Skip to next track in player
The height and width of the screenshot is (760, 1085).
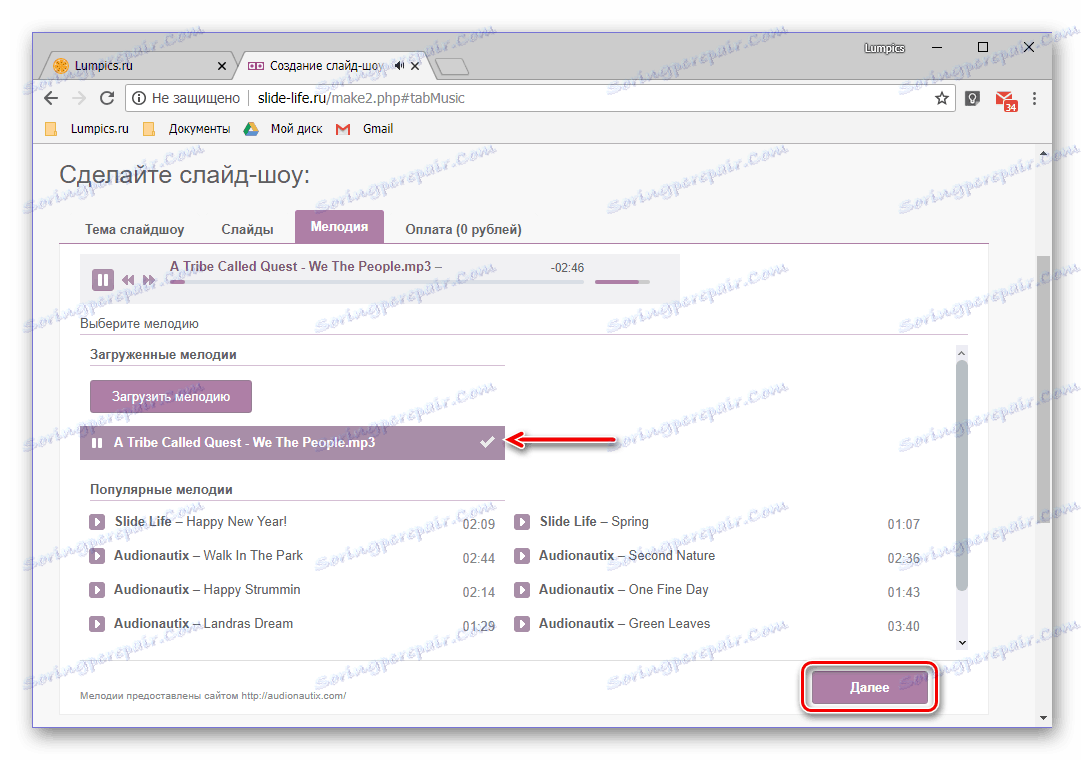[149, 280]
